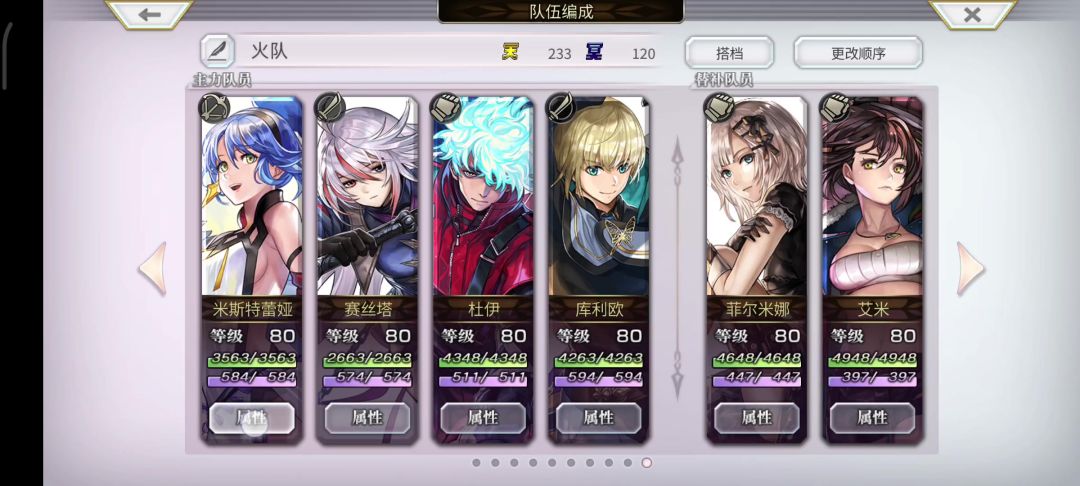Go to next team with right arrow
1080x486 pixels.
point(970,268)
